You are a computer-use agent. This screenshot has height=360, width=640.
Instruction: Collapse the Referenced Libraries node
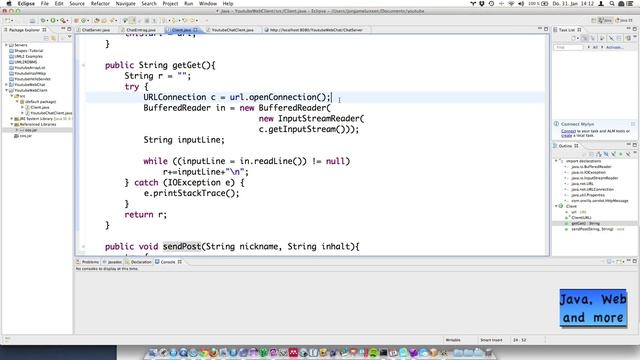click(11, 124)
